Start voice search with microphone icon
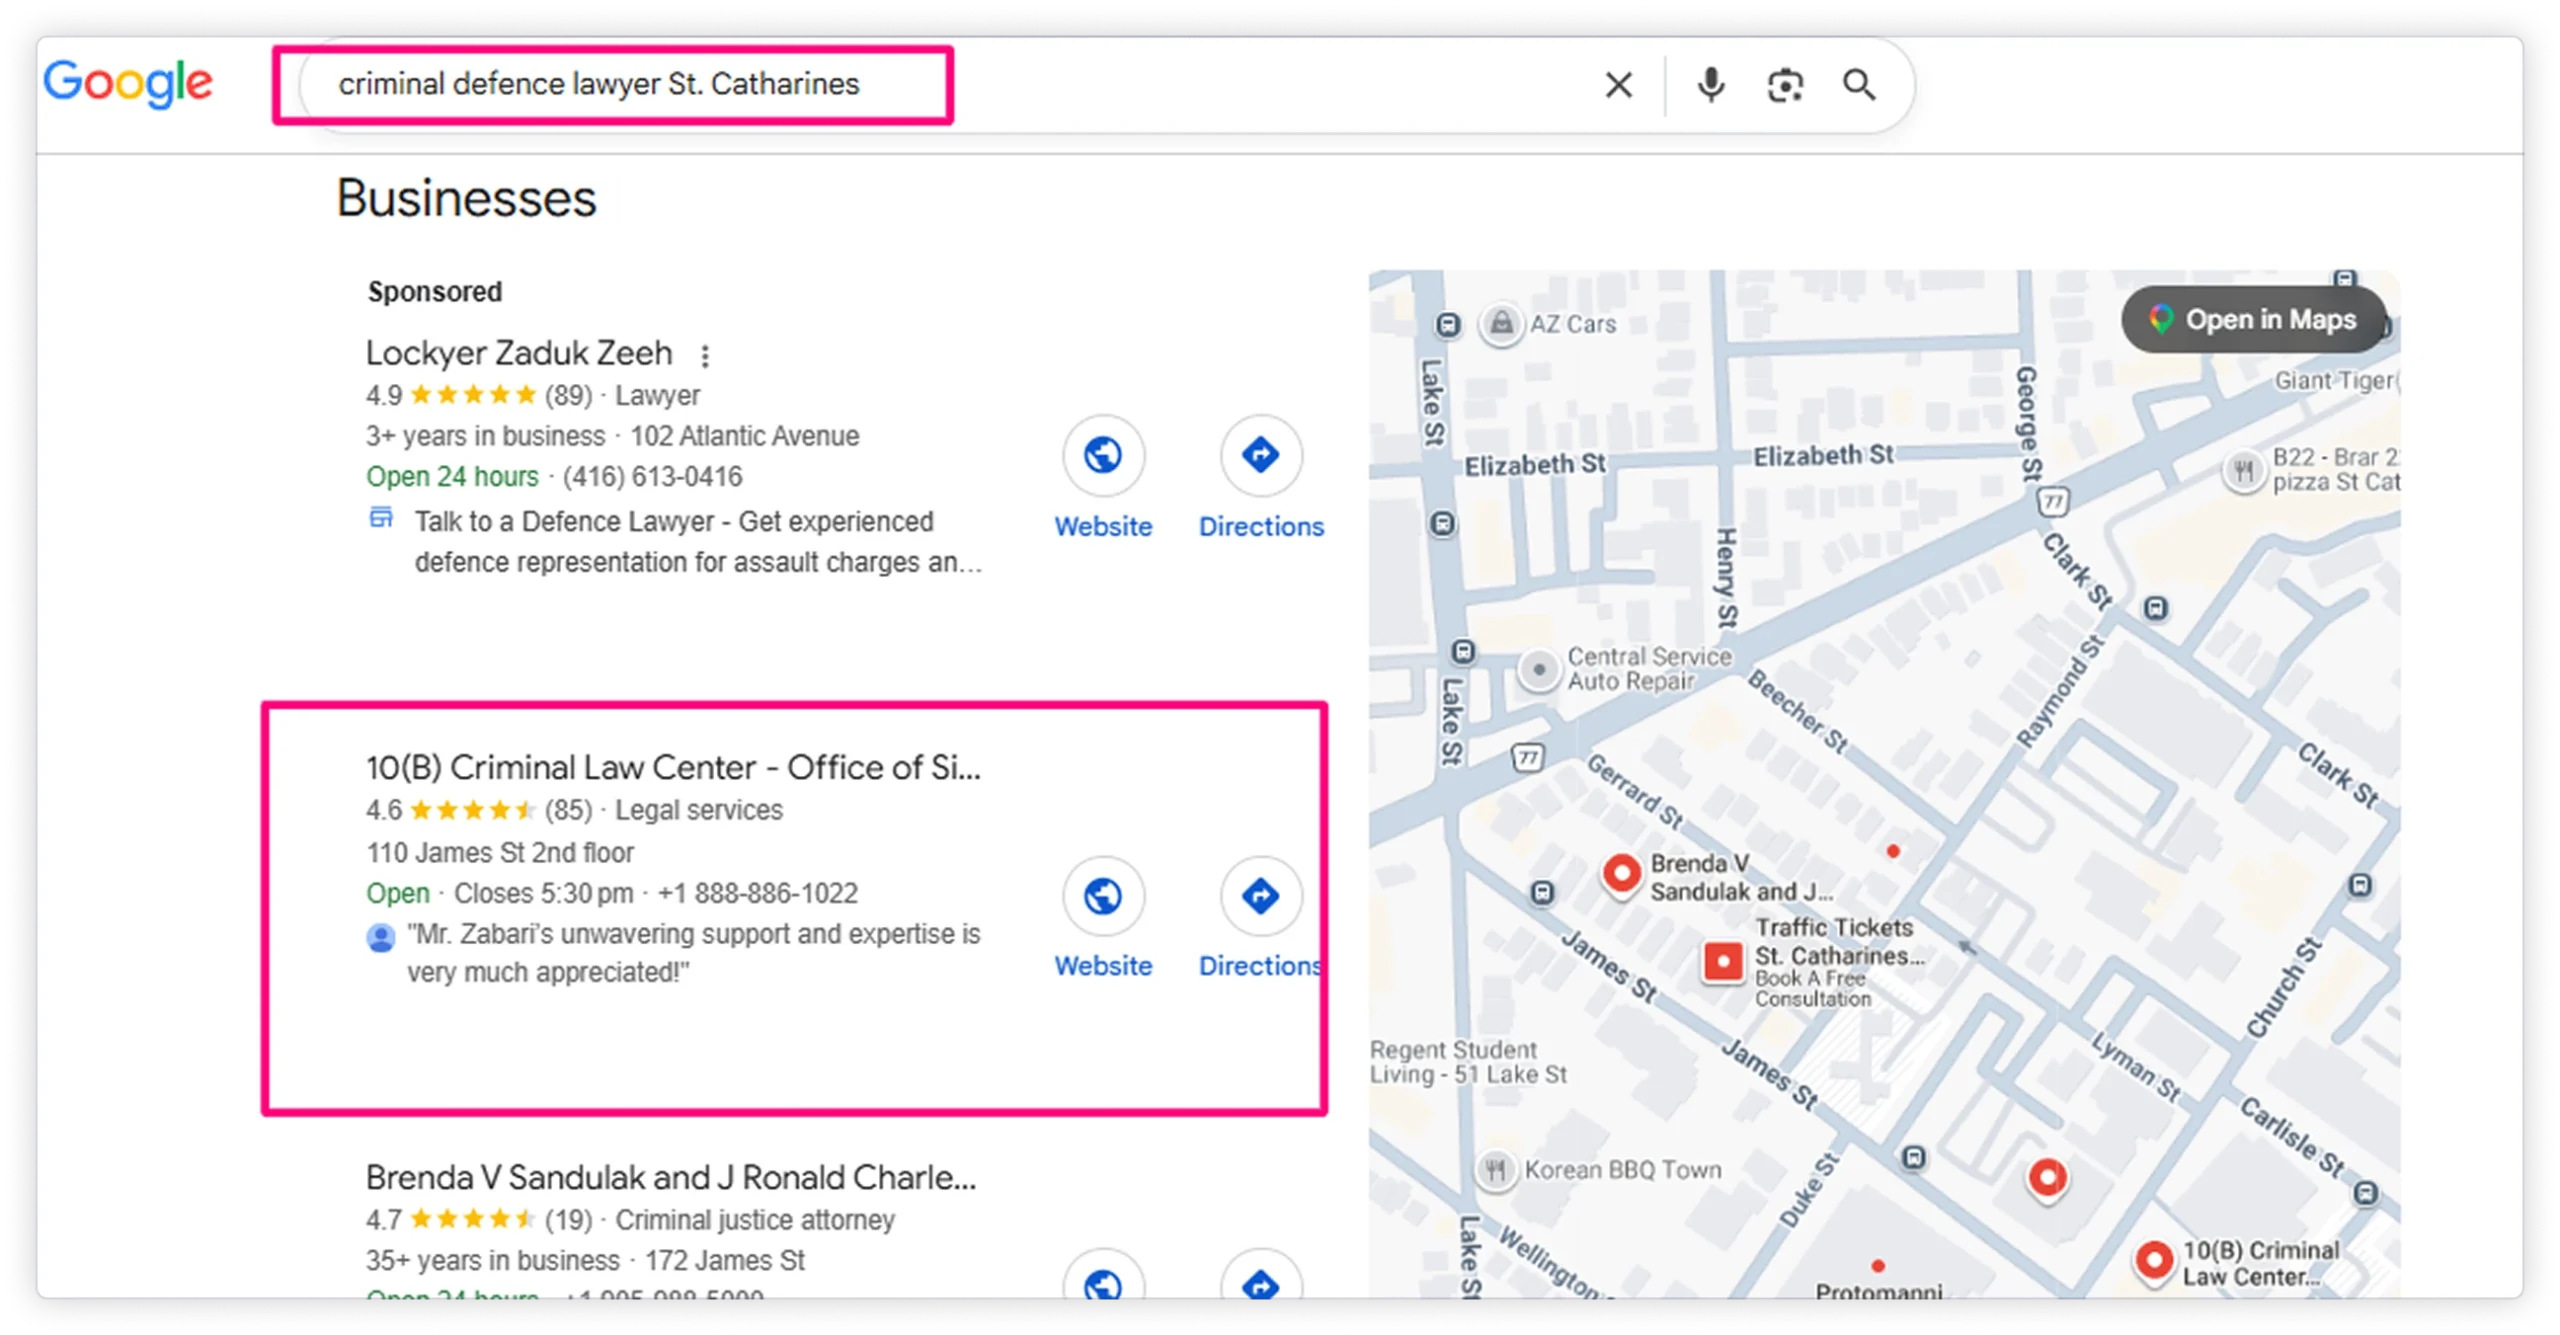This screenshot has width=2560, height=1335. point(1711,85)
